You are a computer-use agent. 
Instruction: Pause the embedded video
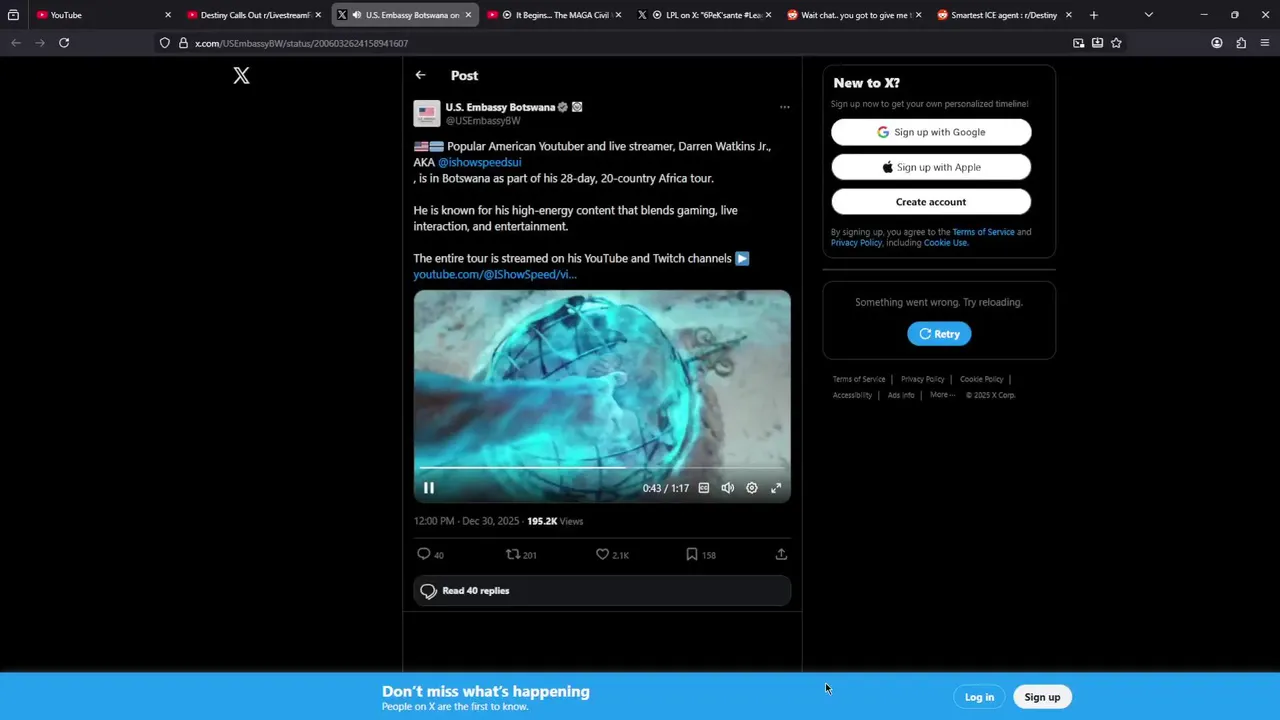click(429, 488)
